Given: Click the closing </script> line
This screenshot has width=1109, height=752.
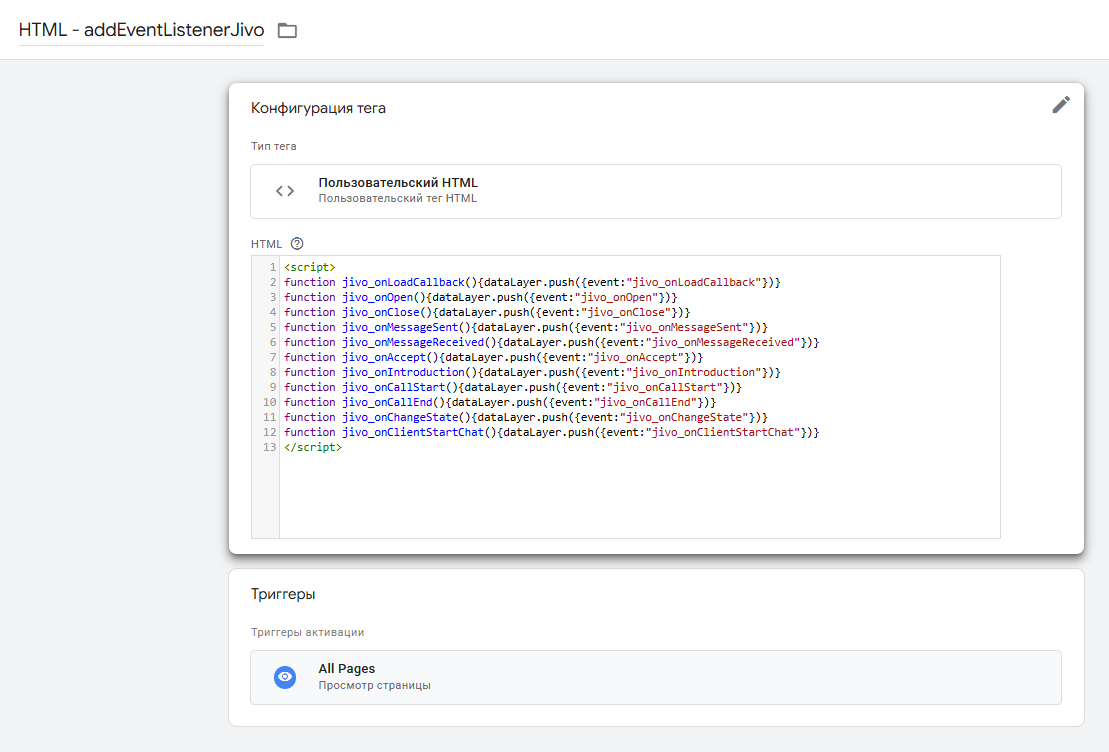Looking at the screenshot, I should 313,447.
